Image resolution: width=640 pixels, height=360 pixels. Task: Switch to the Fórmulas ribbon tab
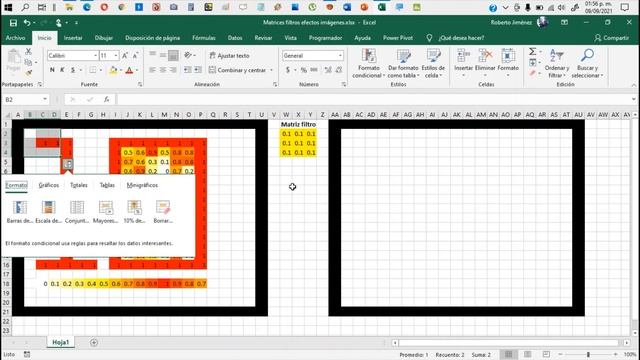pos(204,38)
